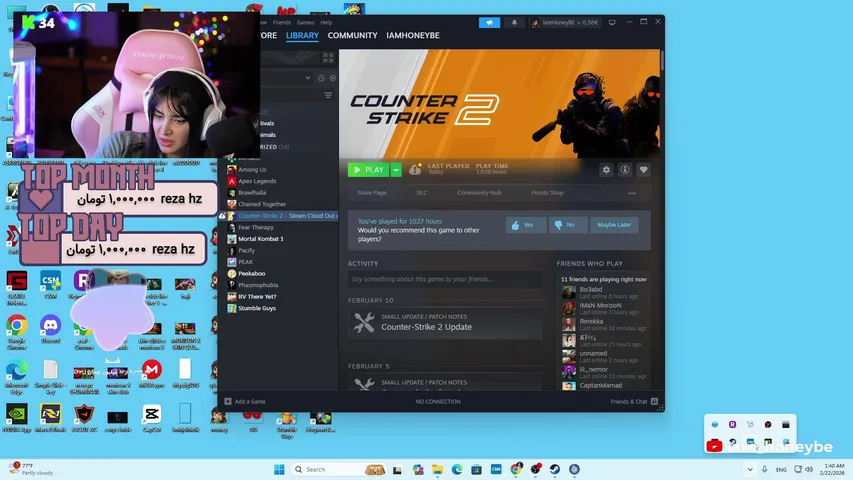This screenshot has height=480, width=853.
Task: Favorite Counter-Strike 2 with the heart icon
Action: pyautogui.click(x=644, y=170)
